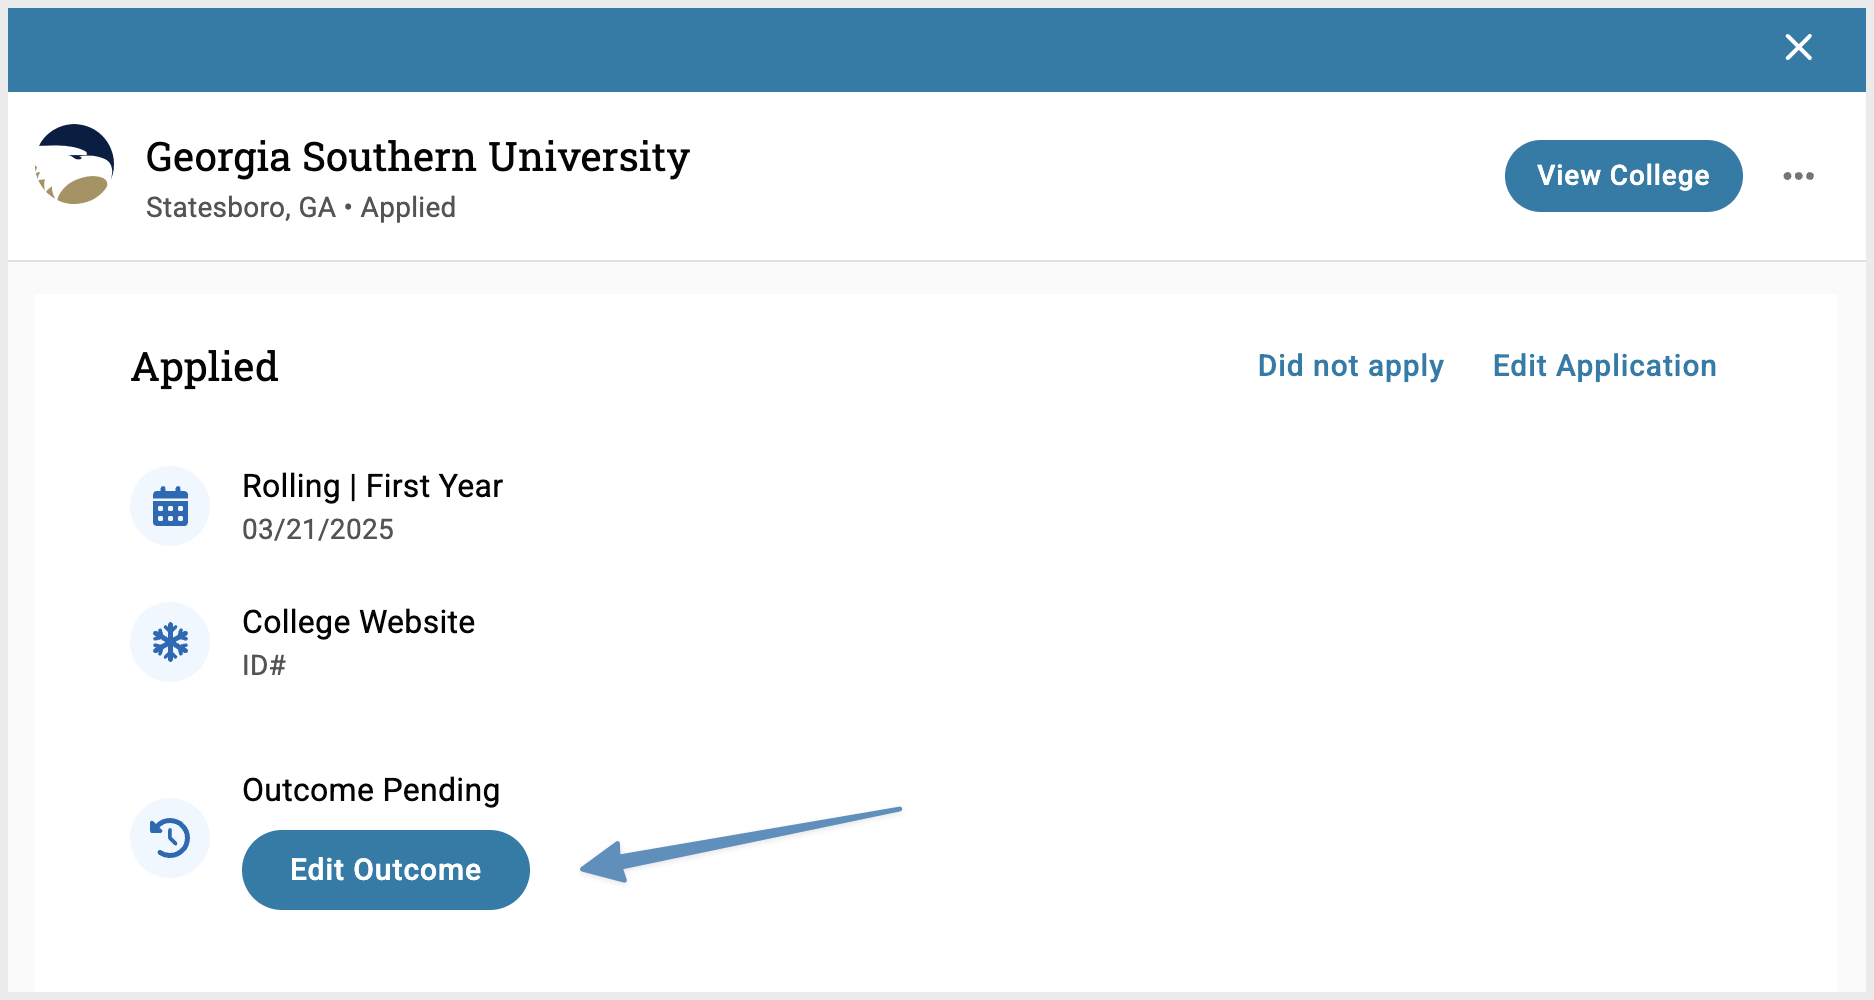Click the Georgia Southern University title
The width and height of the screenshot is (1874, 1000).
tap(418, 158)
